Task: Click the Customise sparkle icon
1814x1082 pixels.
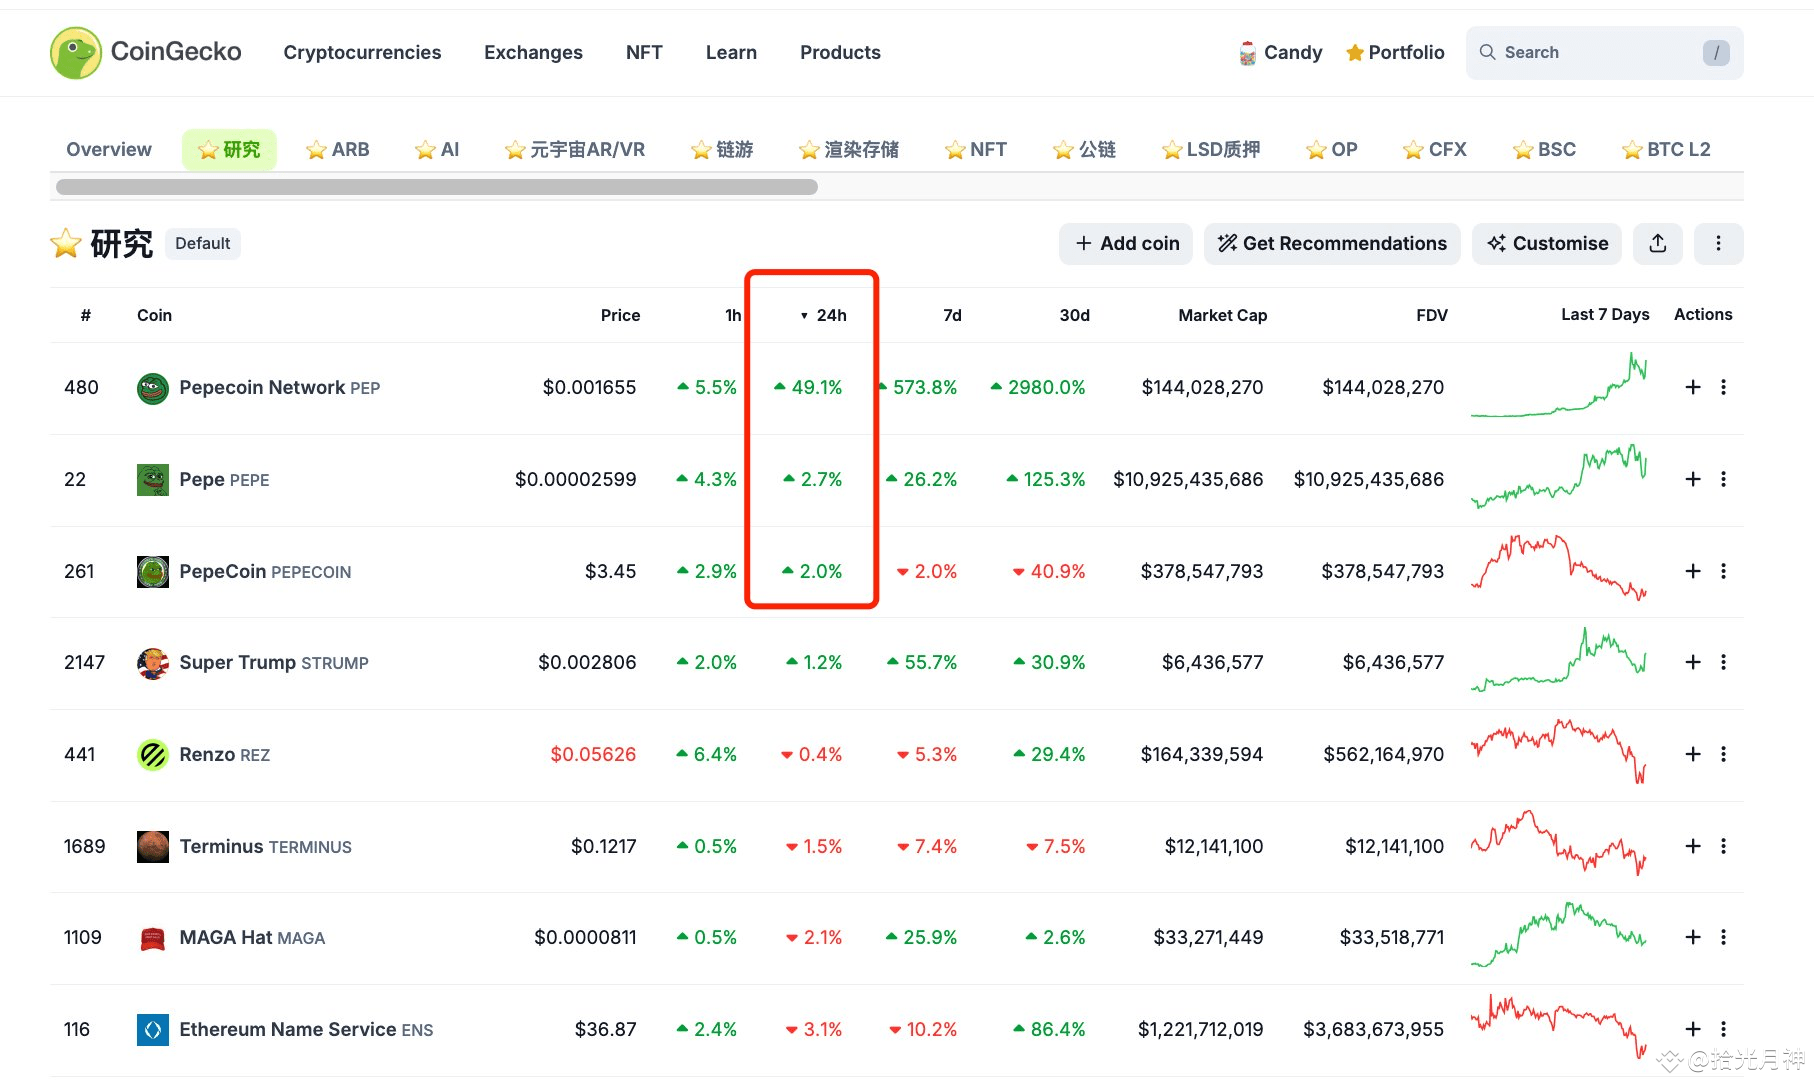Action: [1497, 243]
